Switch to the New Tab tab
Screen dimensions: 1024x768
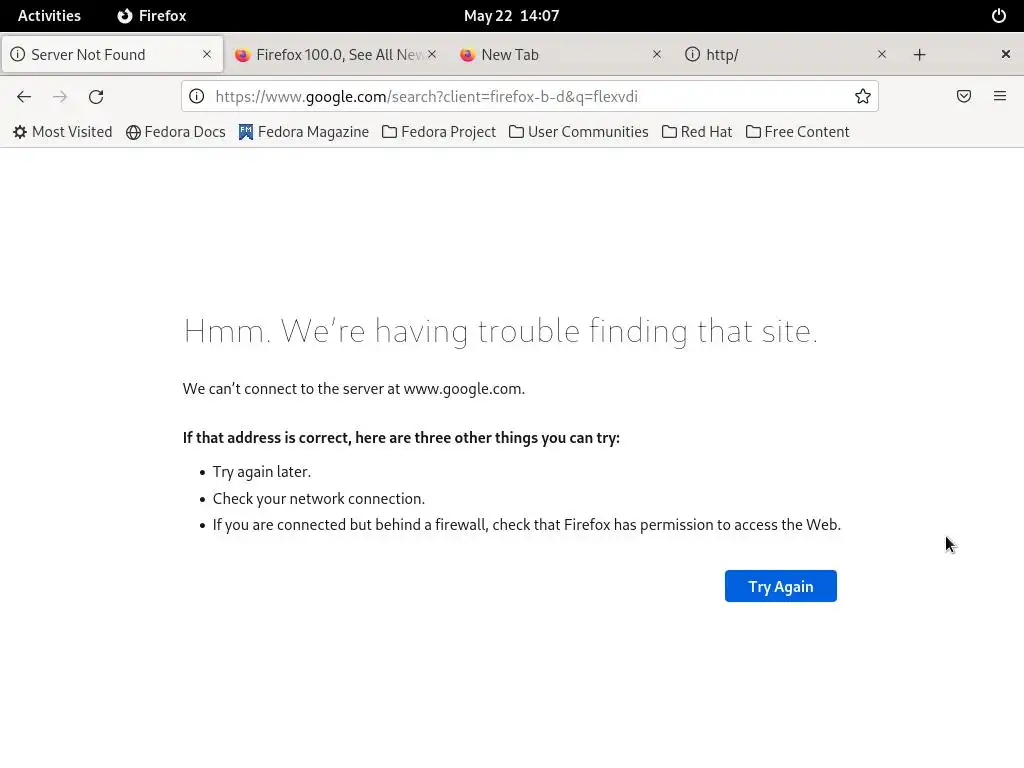click(562, 54)
